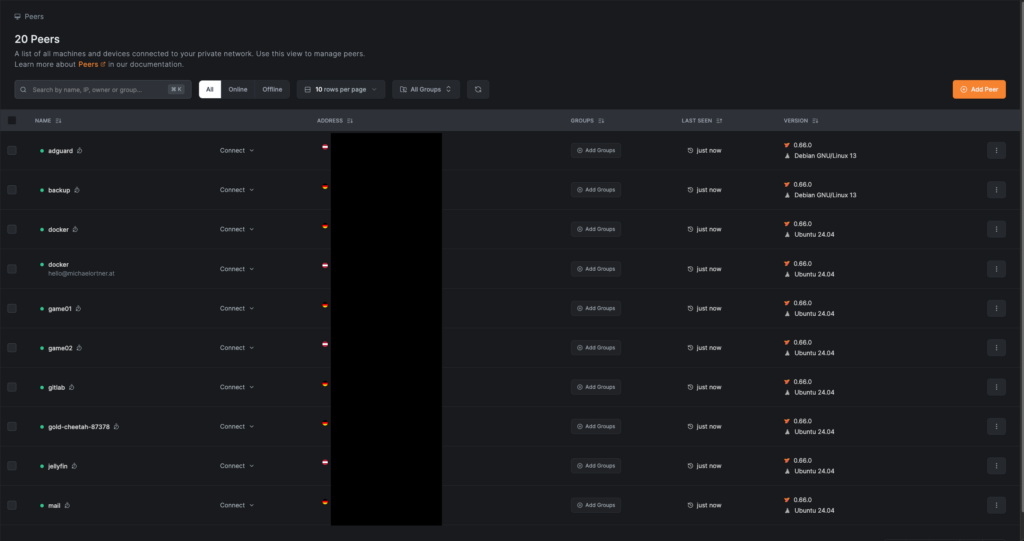
Task: Click the icon next to the backup peer name
Action: pyautogui.click(x=77, y=189)
